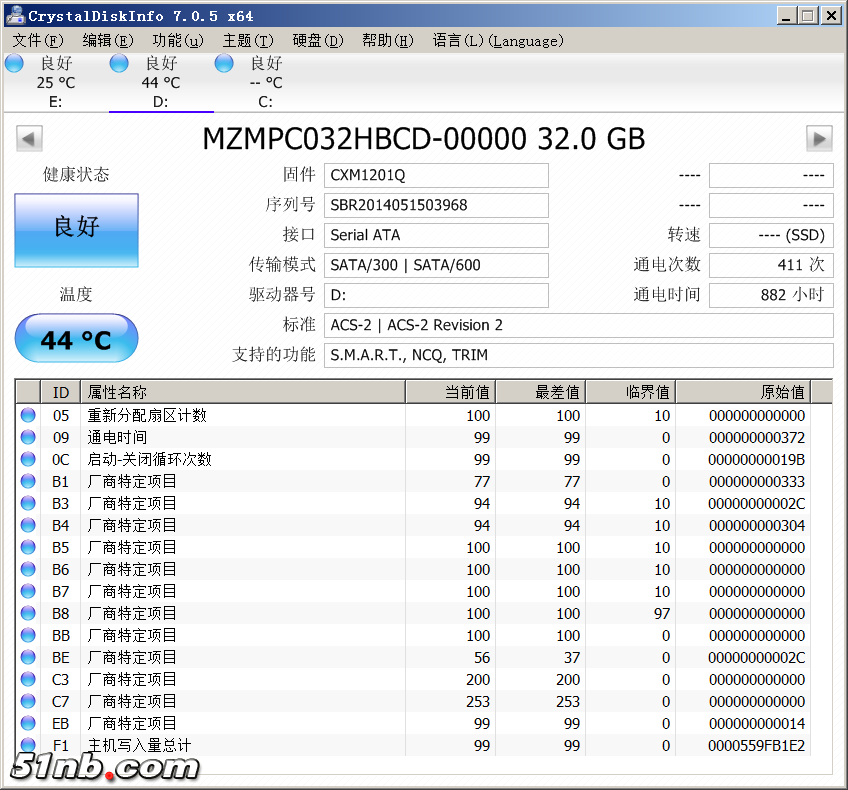Close the CrystalDiskInfo window
Image resolution: width=848 pixels, height=790 pixels.
pyautogui.click(x=831, y=16)
